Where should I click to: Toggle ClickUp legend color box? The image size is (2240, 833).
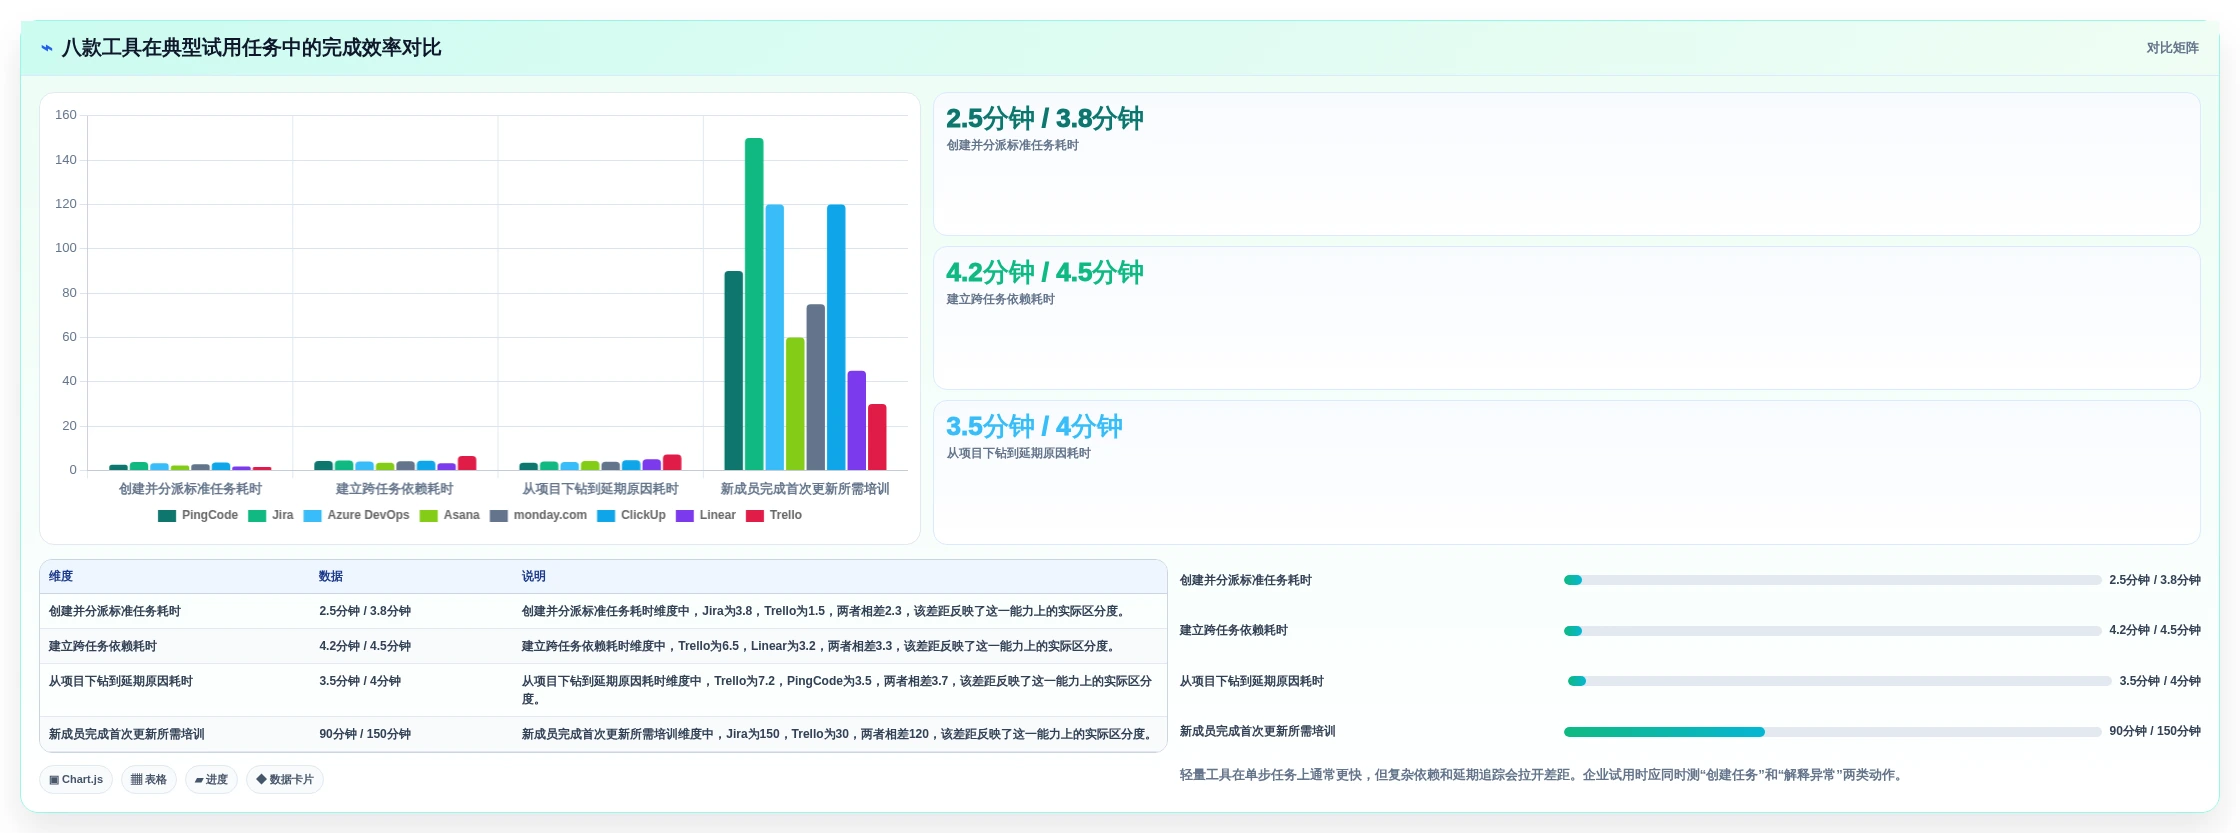(606, 516)
